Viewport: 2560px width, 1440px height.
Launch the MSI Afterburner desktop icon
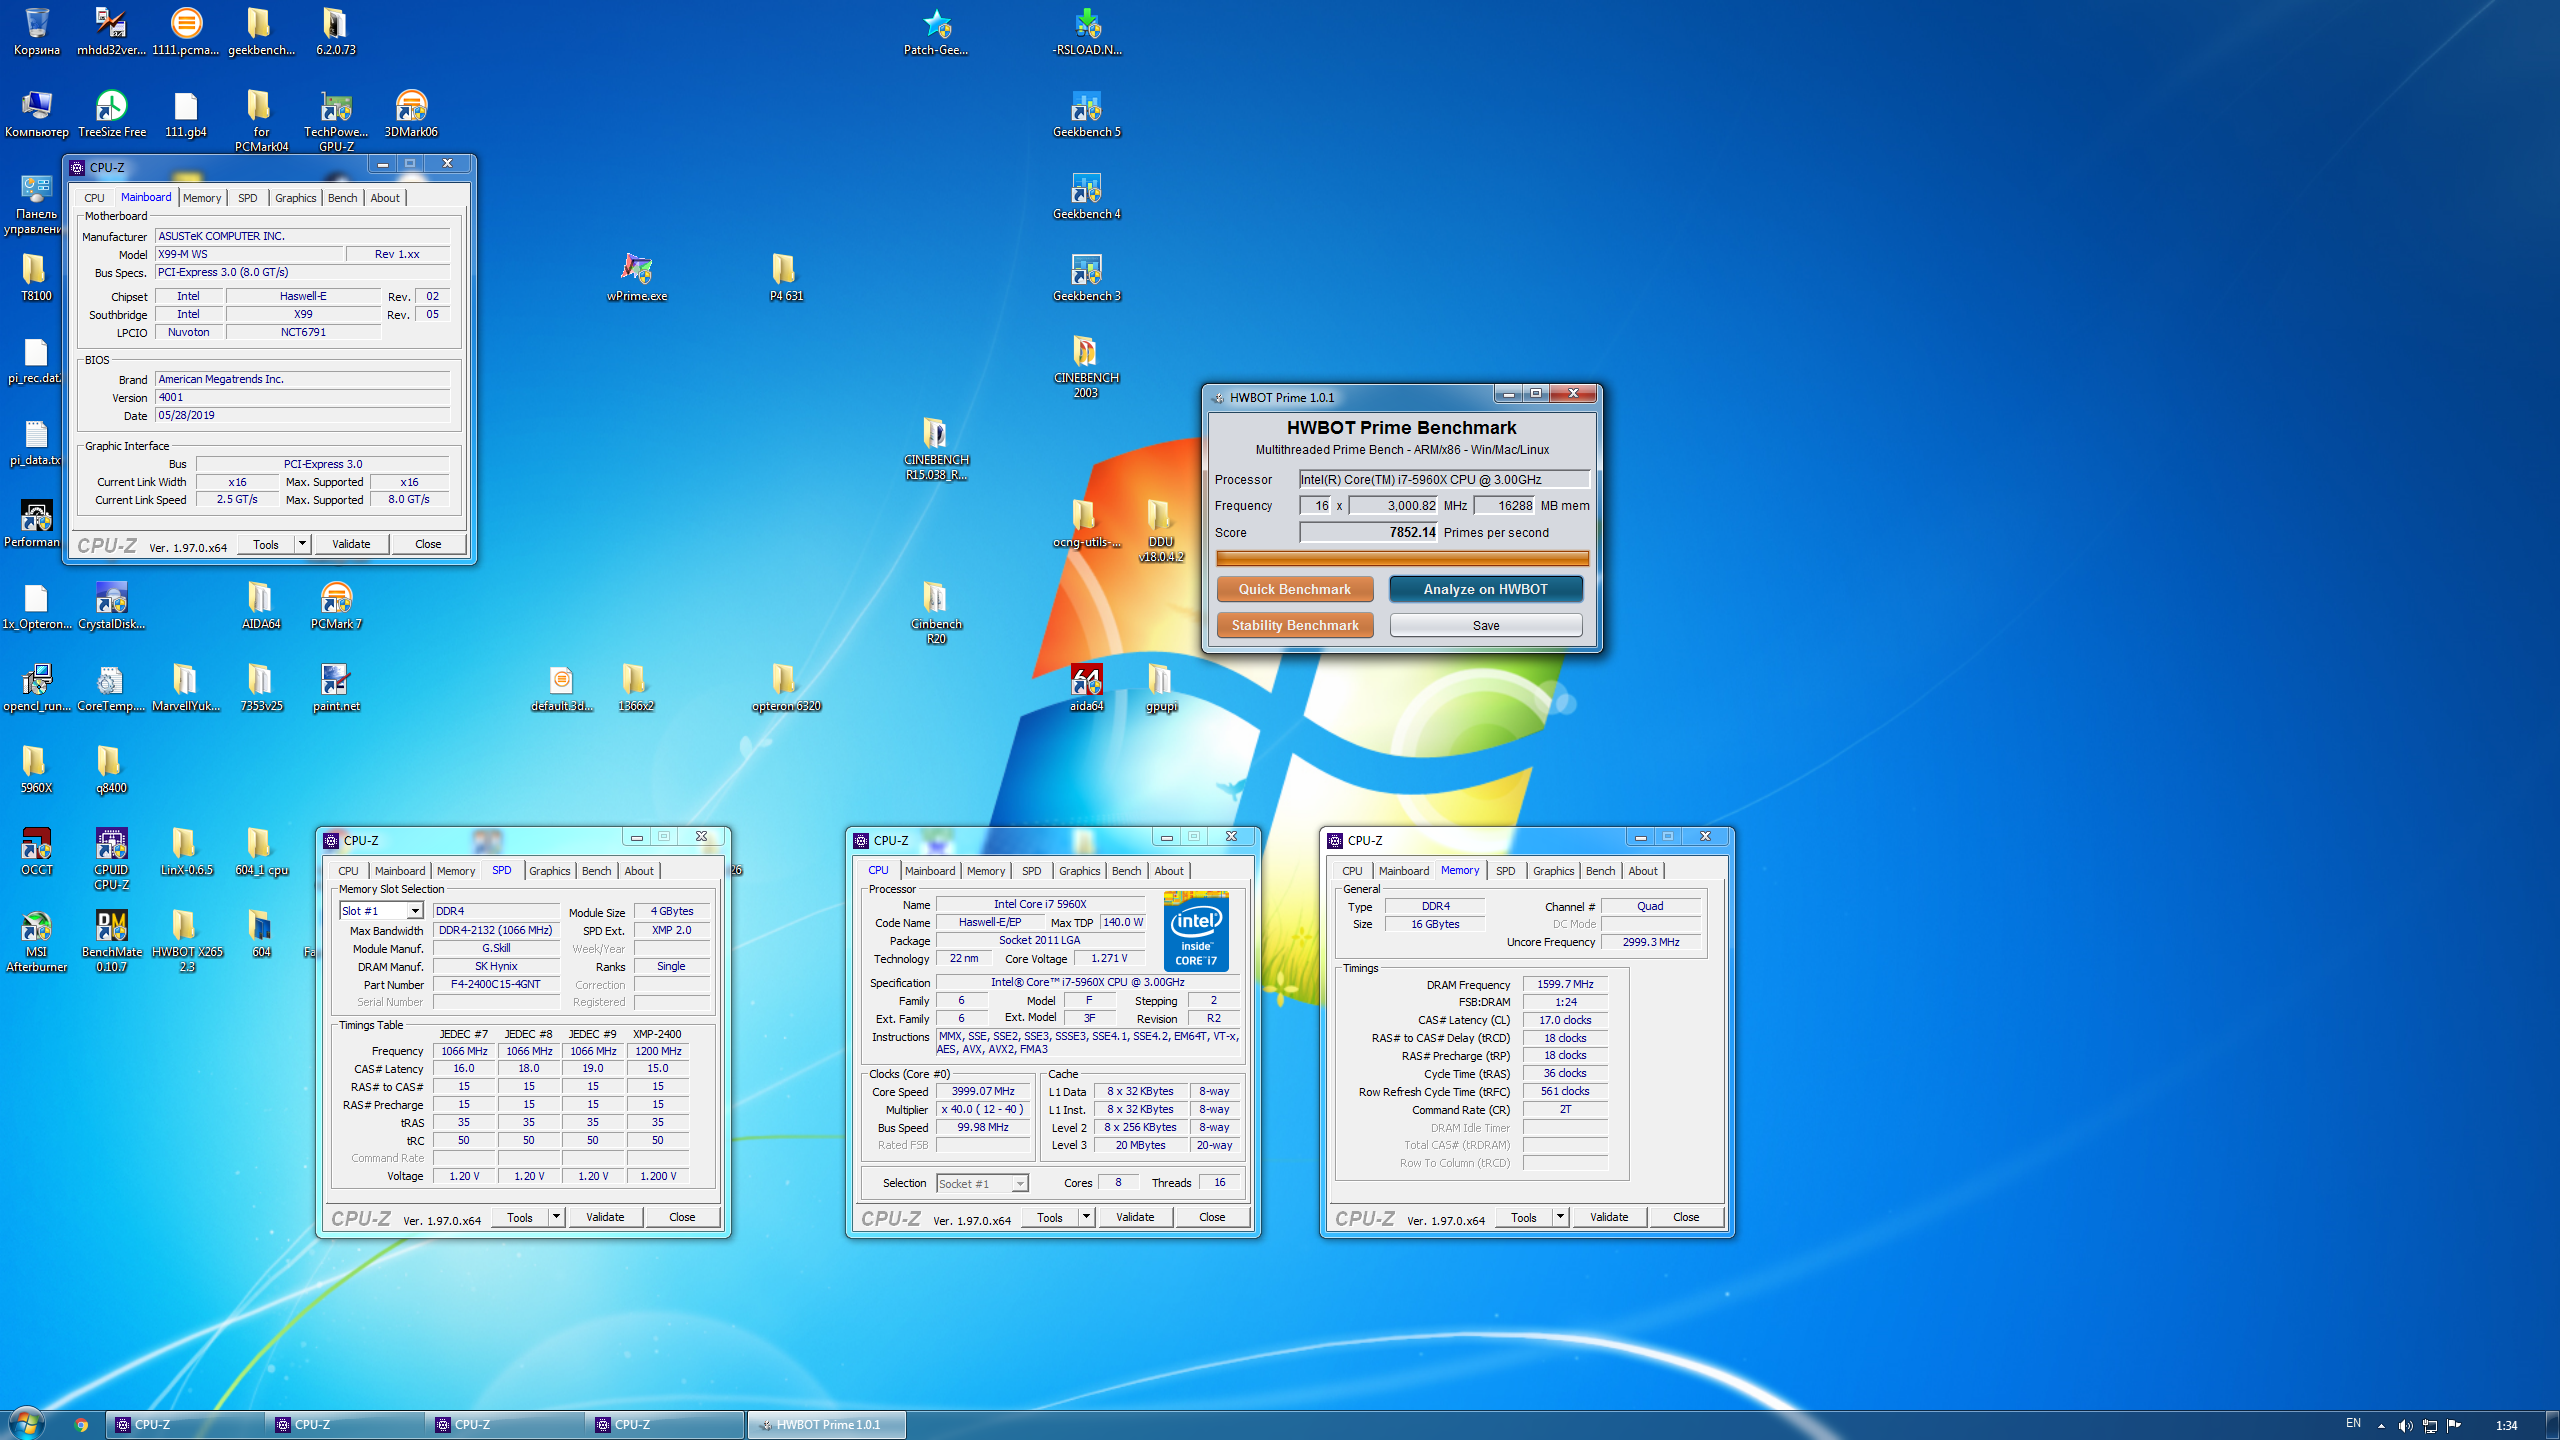[x=37, y=940]
